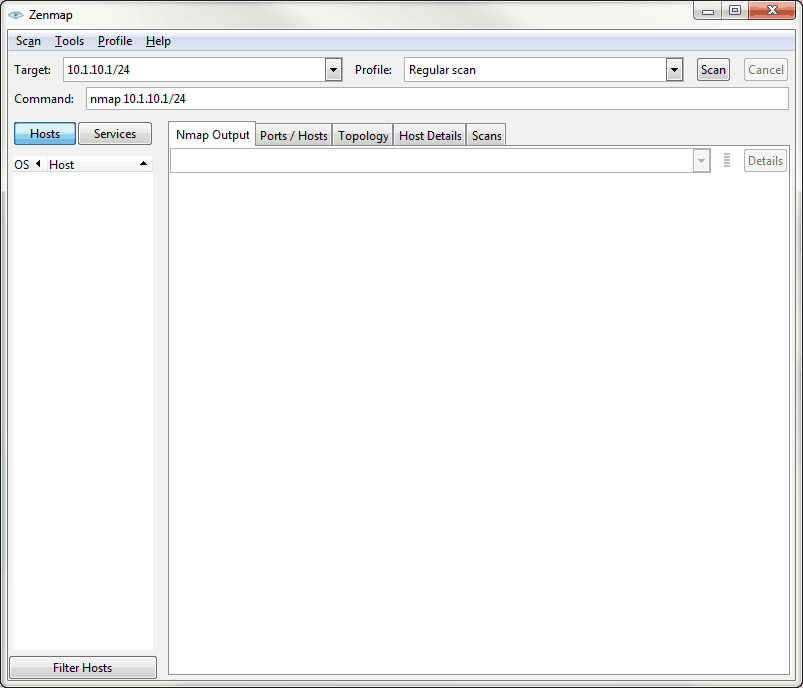Expand the Target dropdown arrow
This screenshot has width=803, height=688.
click(333, 70)
